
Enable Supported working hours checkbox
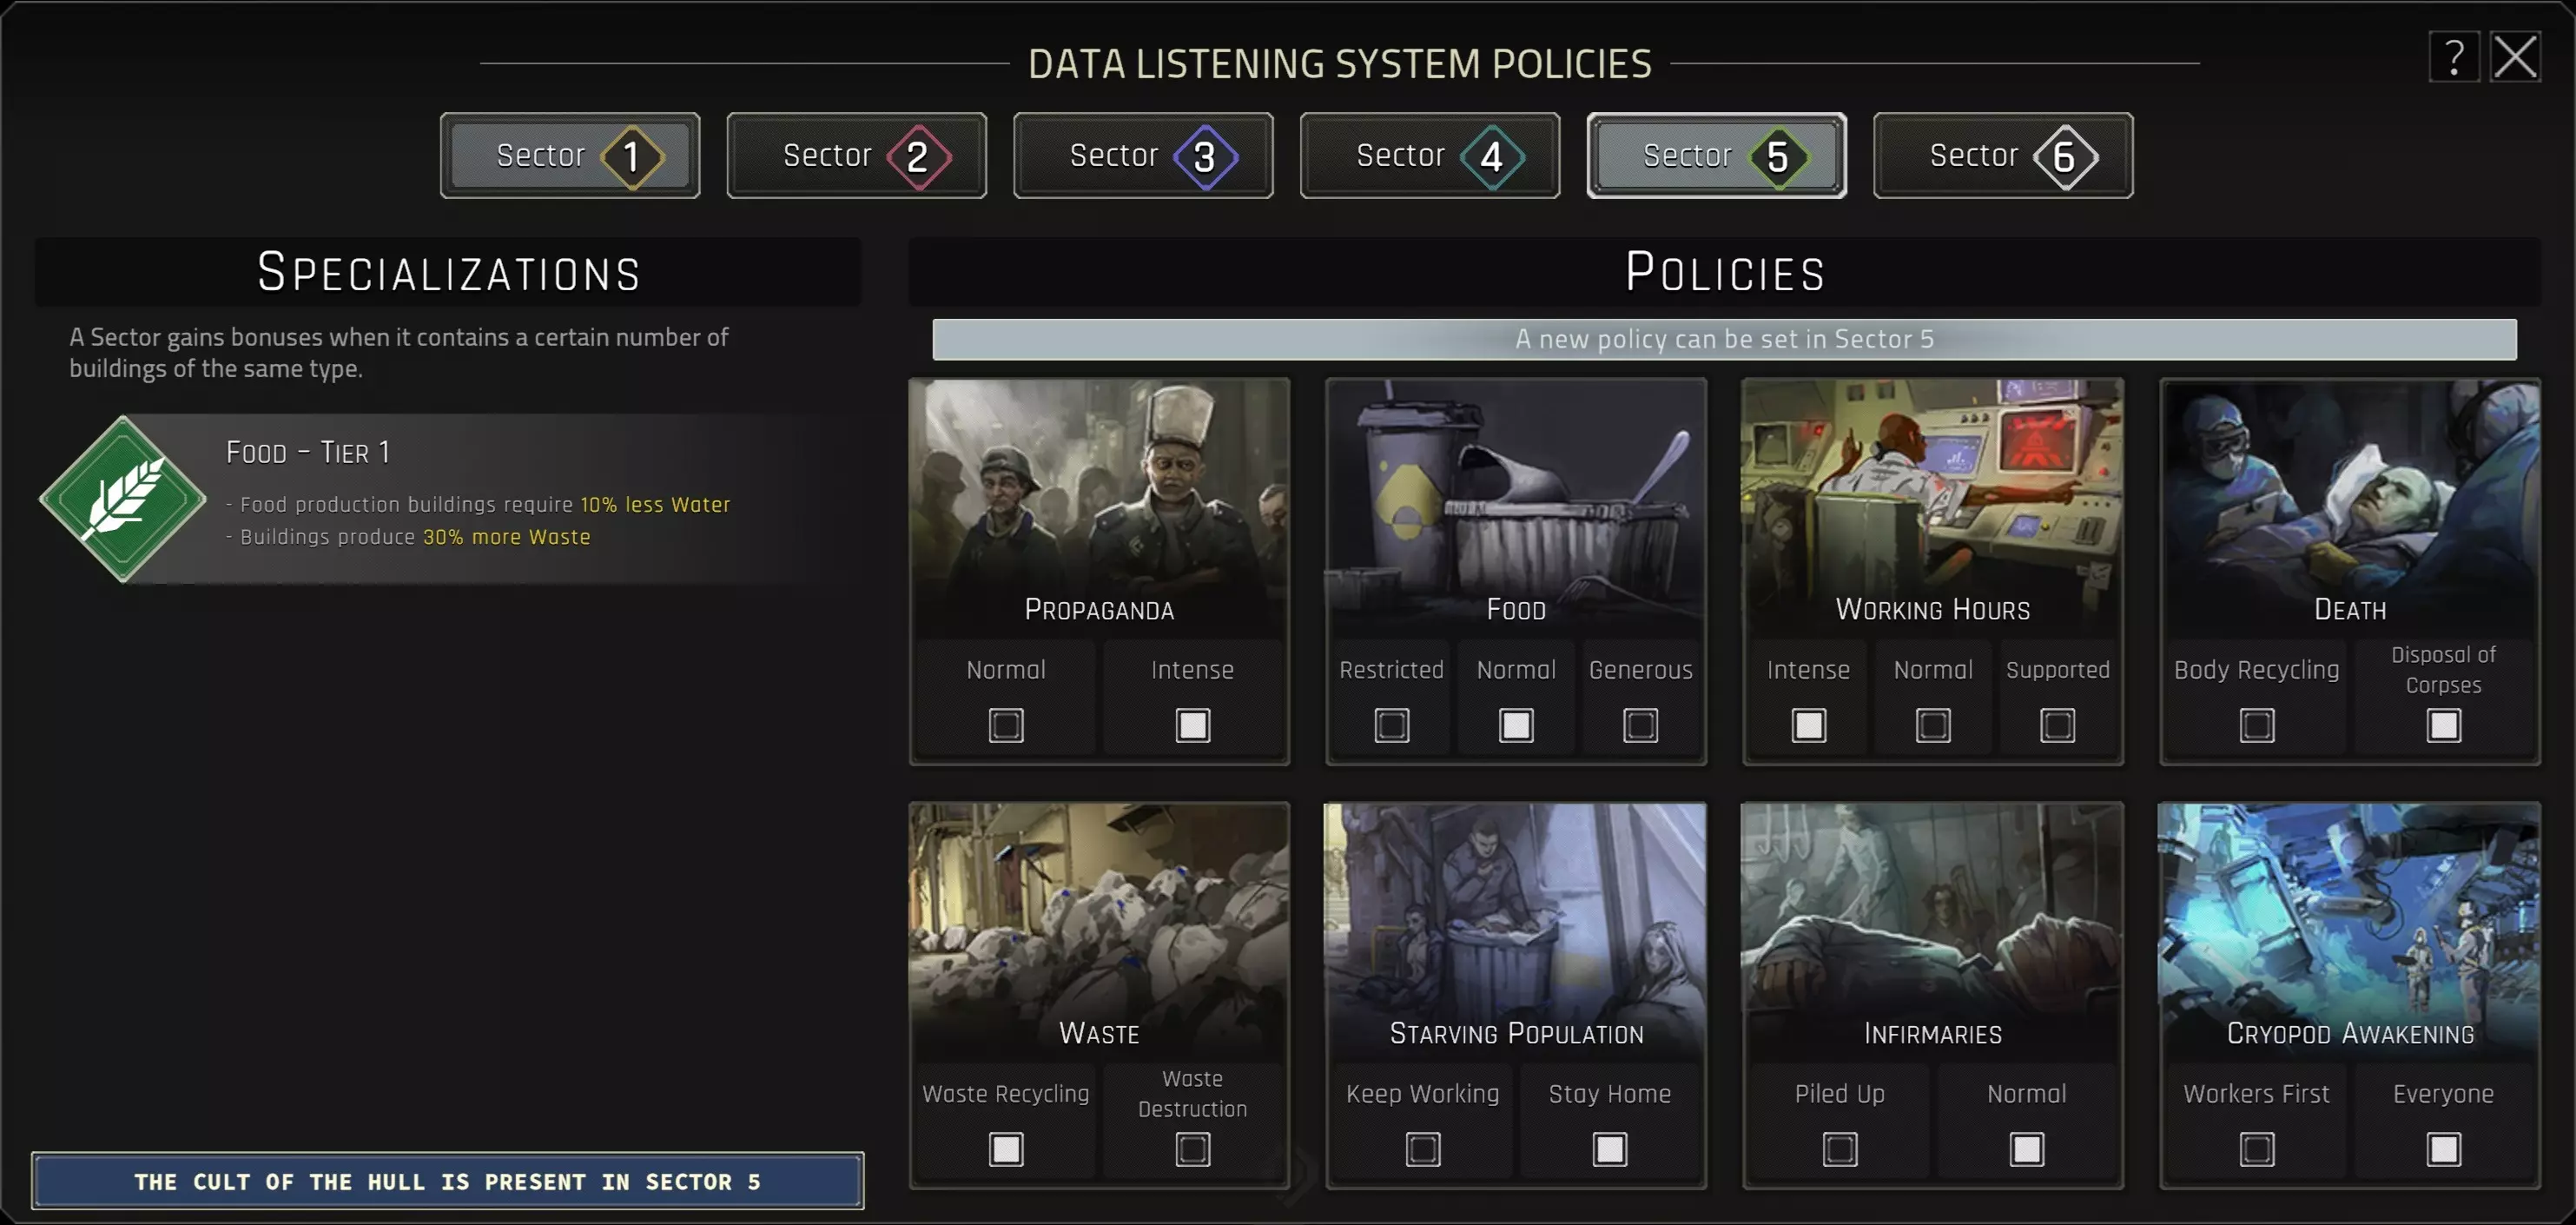2057,725
